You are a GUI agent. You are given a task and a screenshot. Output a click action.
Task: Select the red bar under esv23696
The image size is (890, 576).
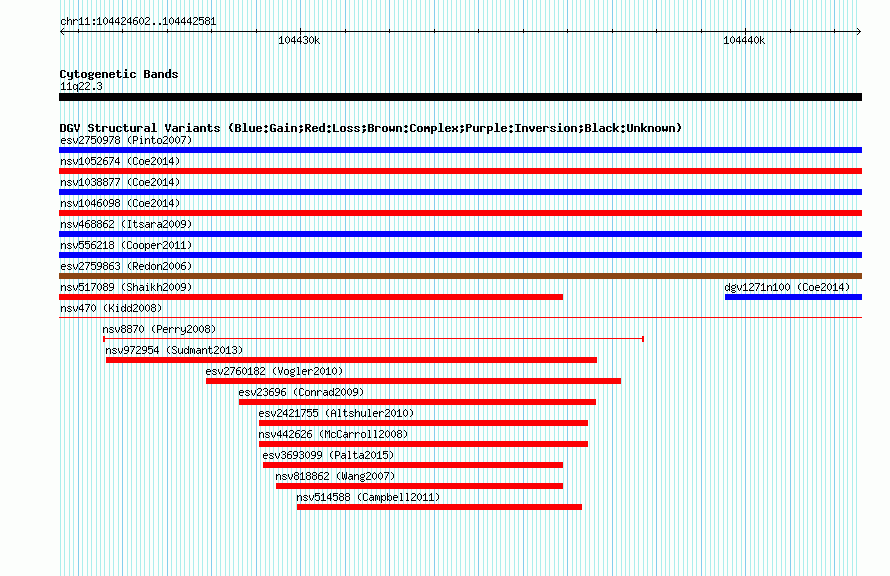417,402
